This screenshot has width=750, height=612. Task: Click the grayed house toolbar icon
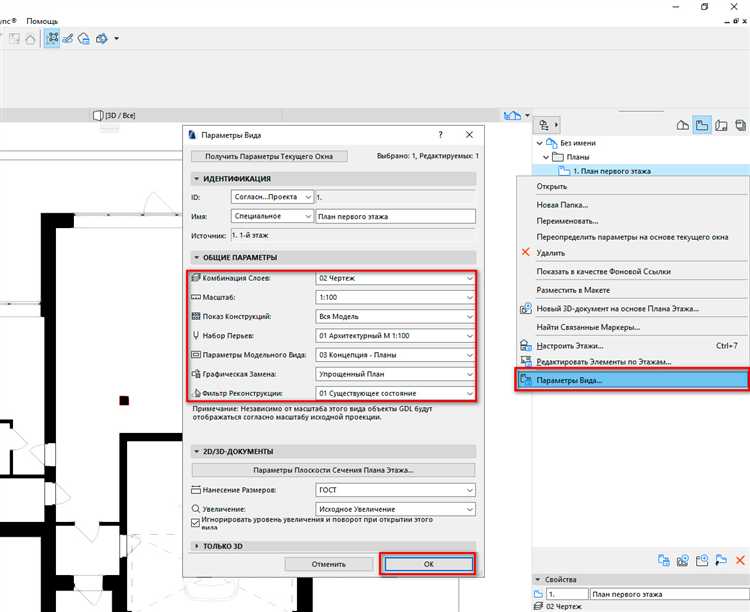[x=30, y=39]
